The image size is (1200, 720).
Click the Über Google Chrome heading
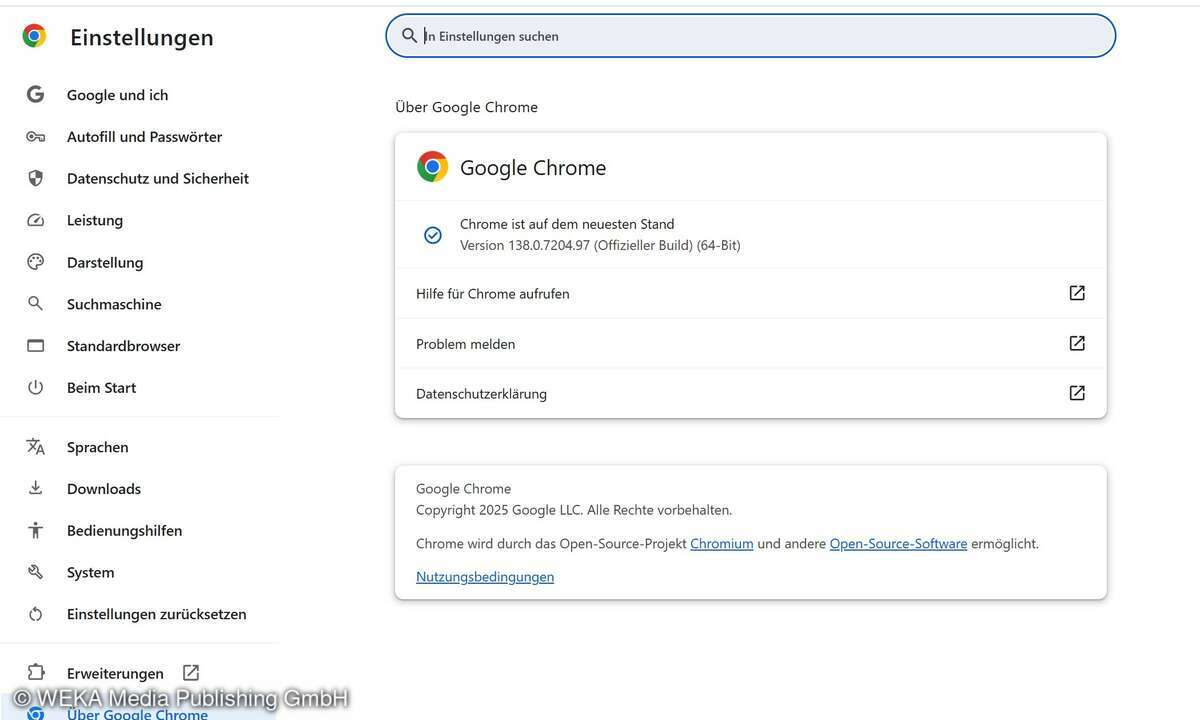[466, 107]
